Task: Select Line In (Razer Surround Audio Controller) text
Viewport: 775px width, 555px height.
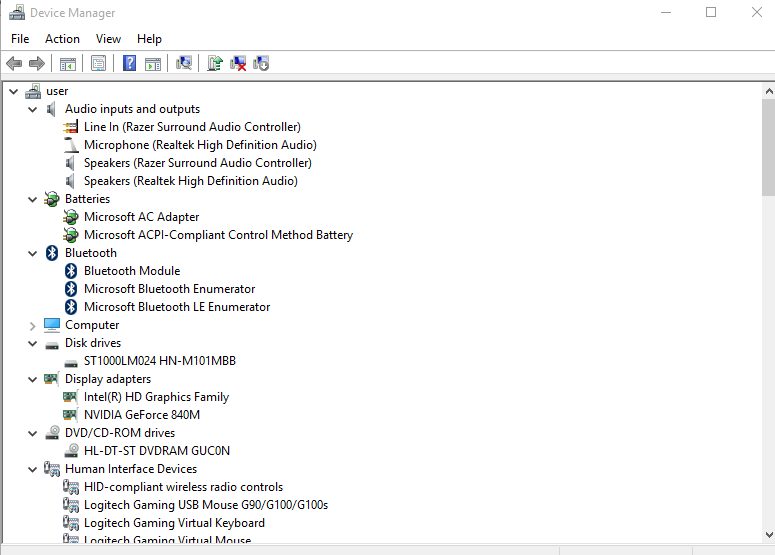Action: tap(192, 127)
